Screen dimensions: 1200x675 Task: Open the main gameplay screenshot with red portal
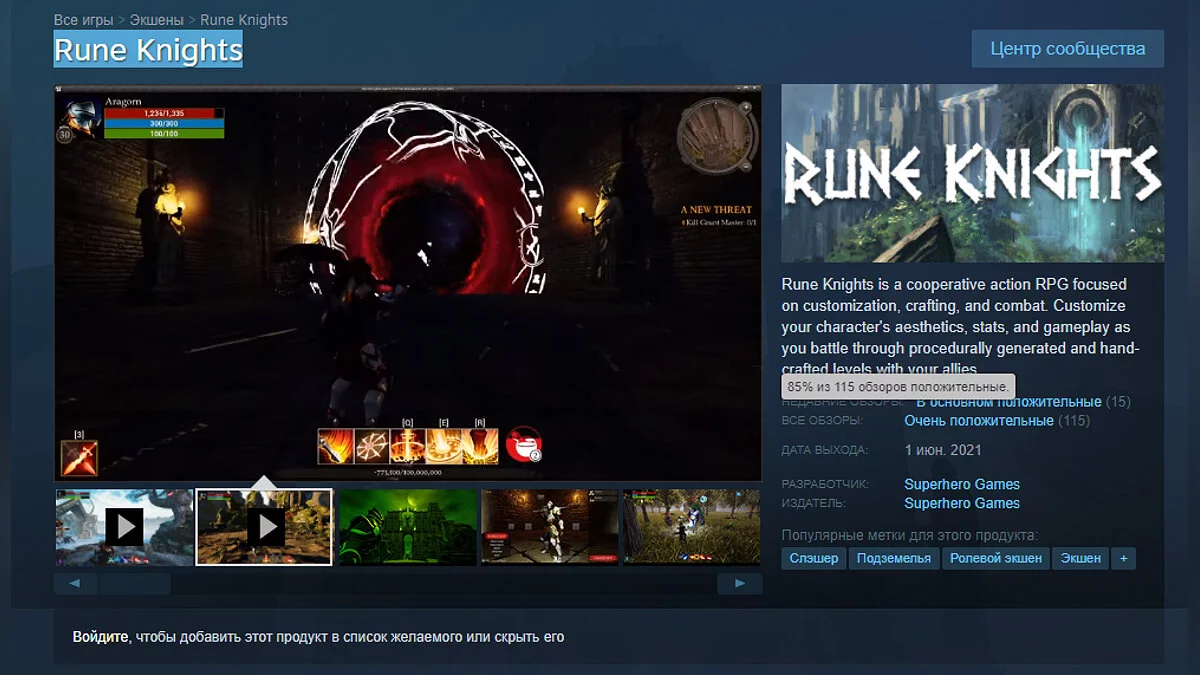(408, 283)
